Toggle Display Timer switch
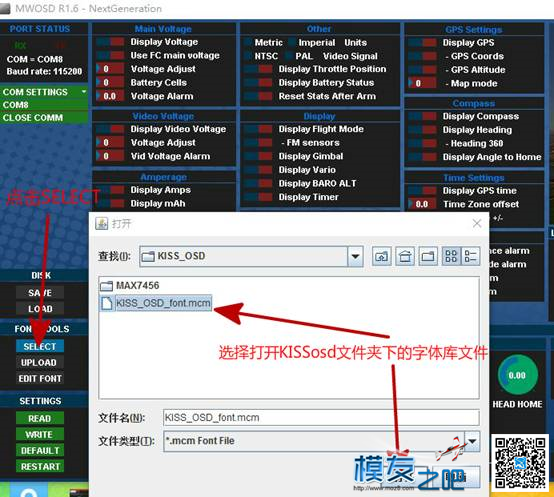The height and width of the screenshot is (497, 554). pos(258,197)
